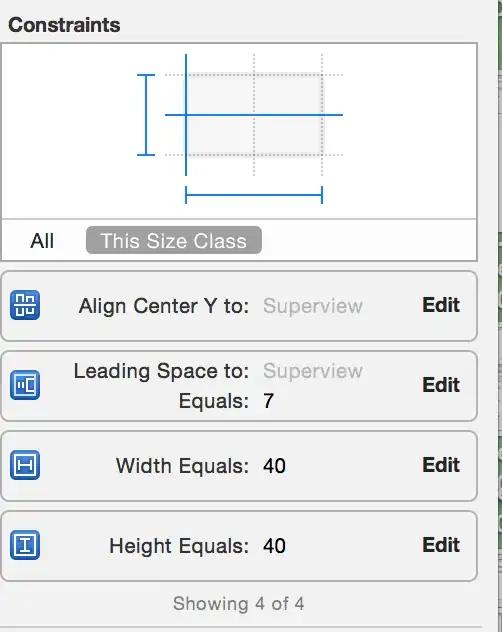The image size is (502, 632).
Task: Click the Leading Space Equals value 7
Action: 269,401
